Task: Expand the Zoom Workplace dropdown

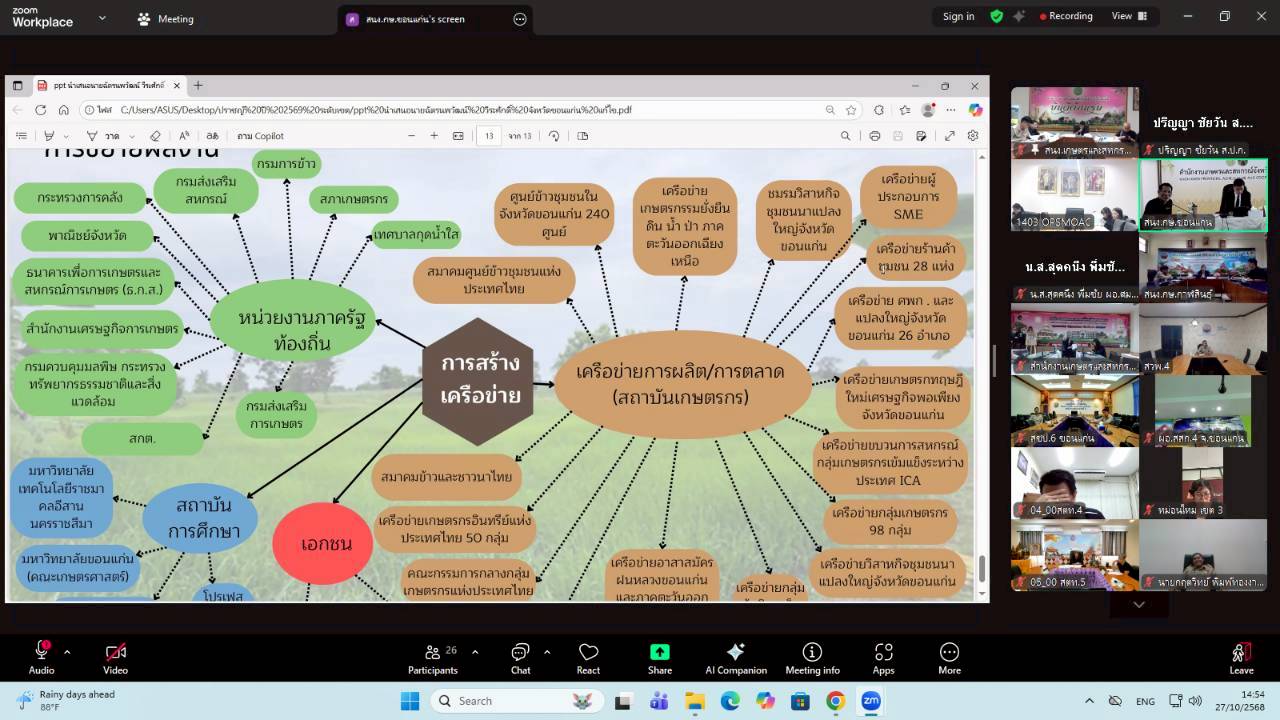Action: [x=102, y=18]
